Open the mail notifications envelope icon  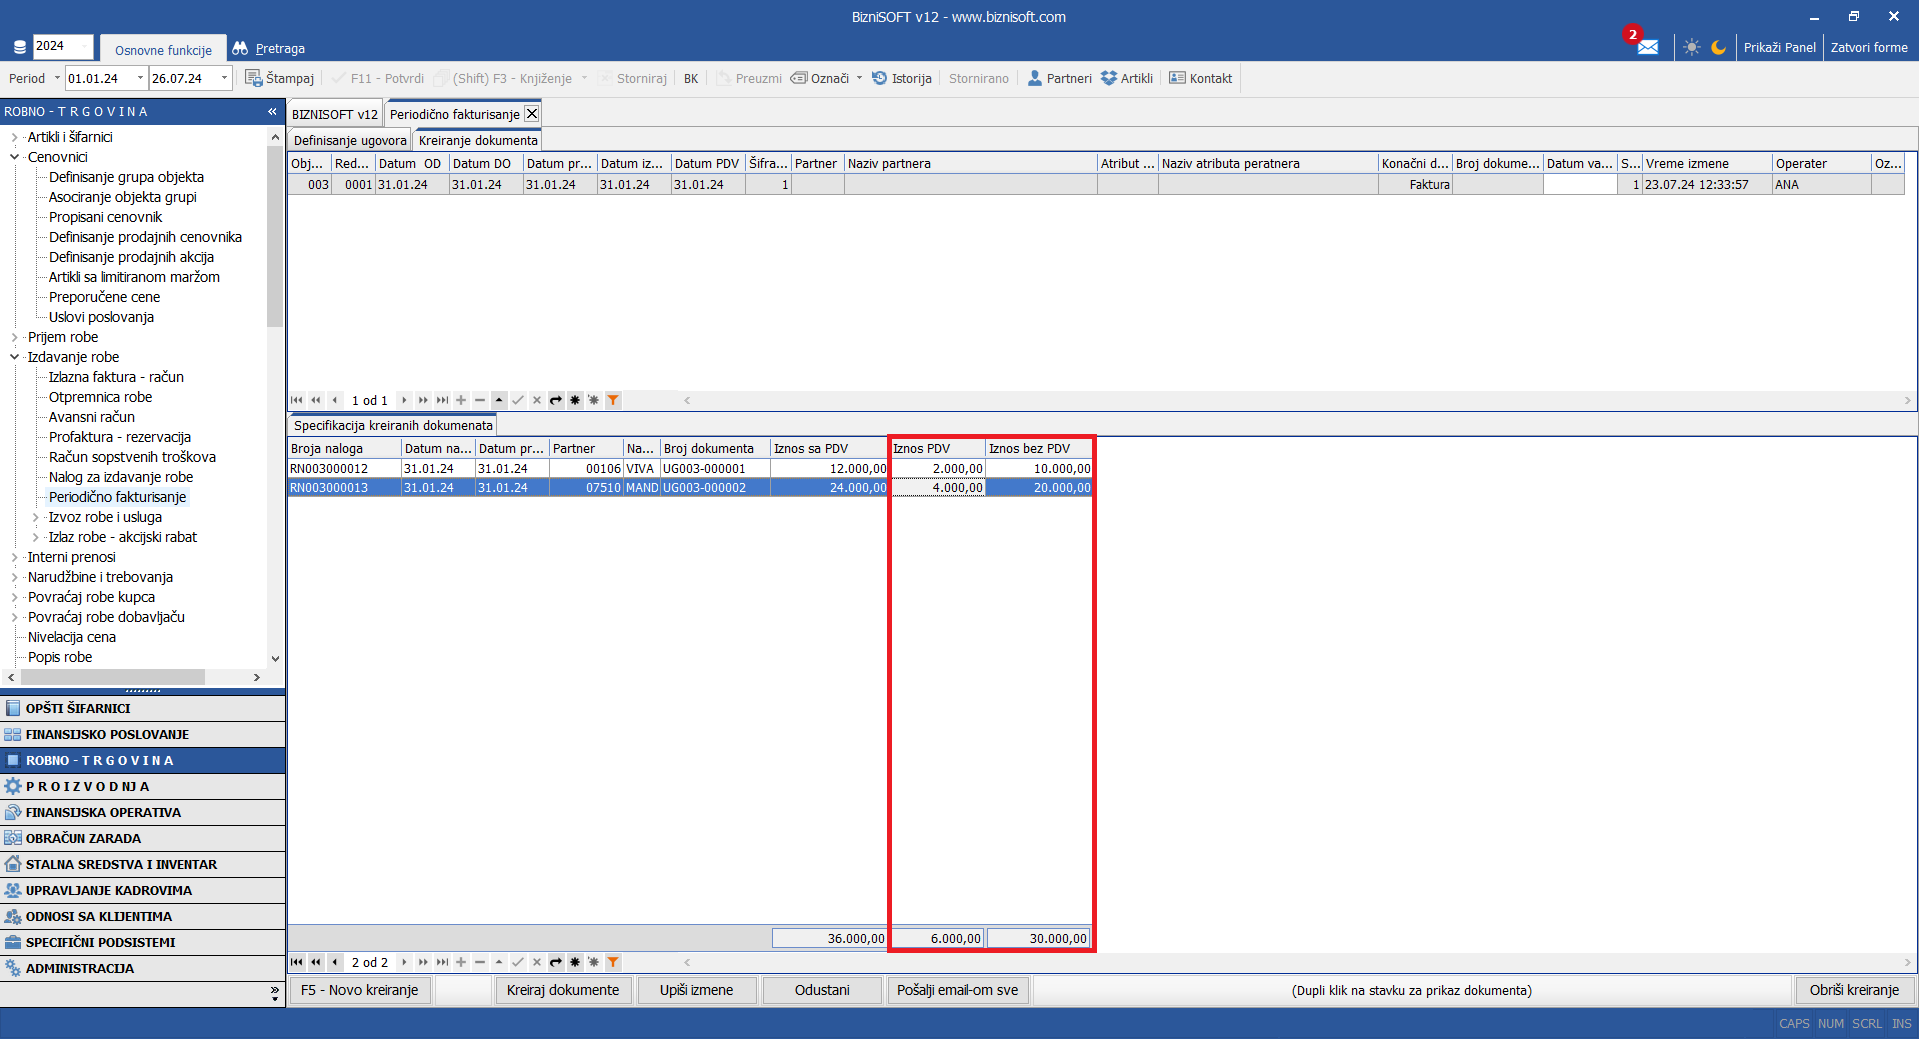click(1648, 47)
